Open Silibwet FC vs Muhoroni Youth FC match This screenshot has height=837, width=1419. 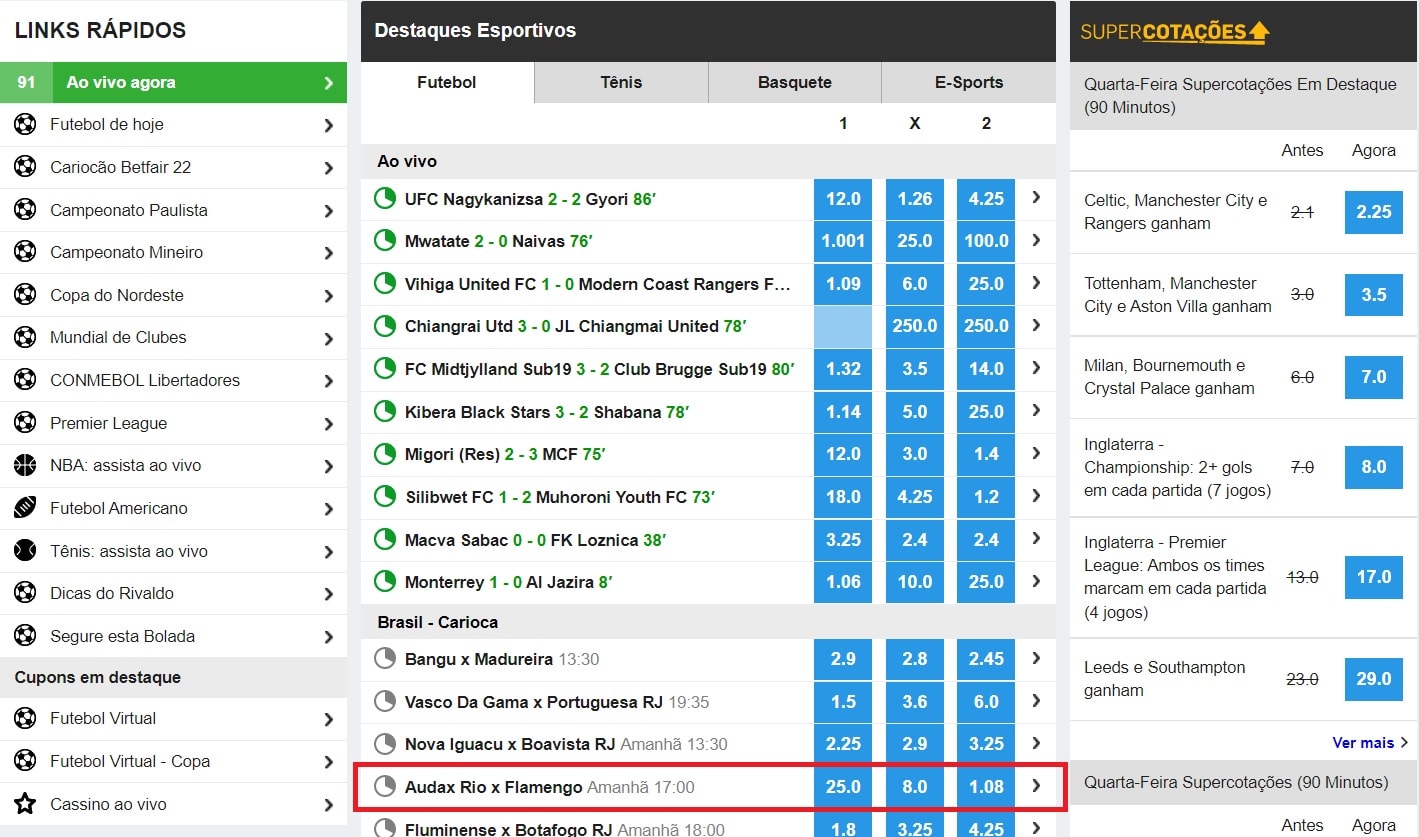(x=559, y=497)
